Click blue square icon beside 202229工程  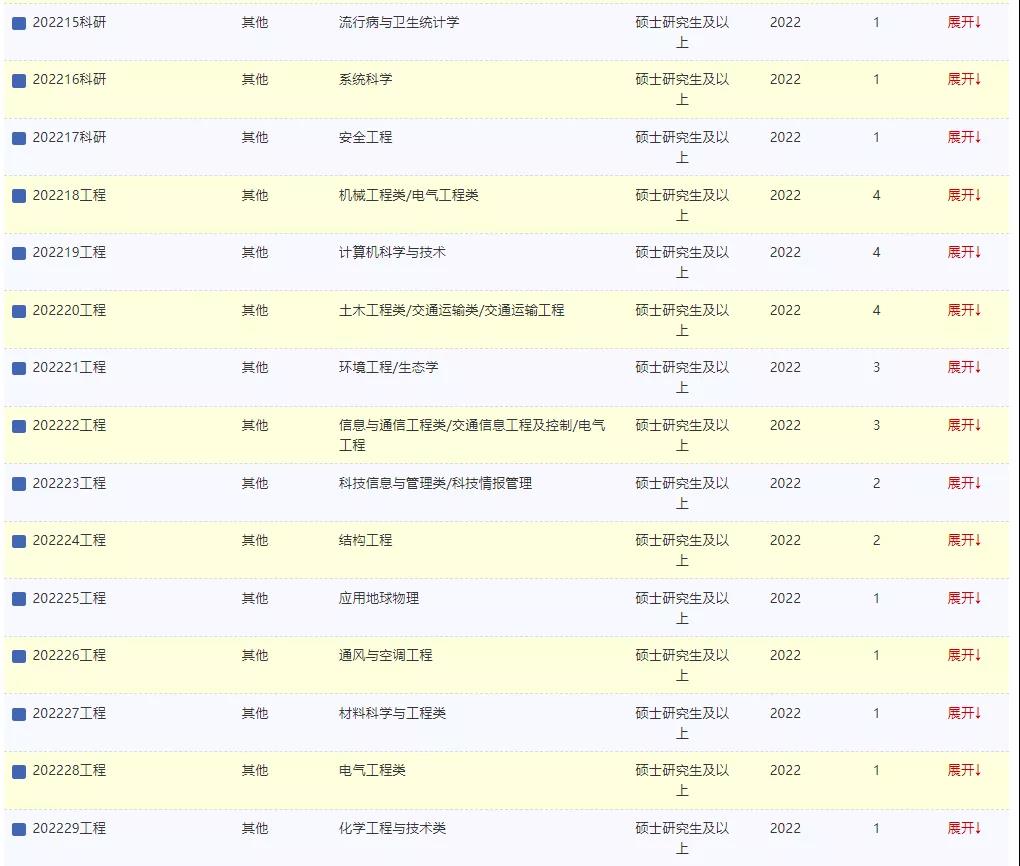point(19,829)
